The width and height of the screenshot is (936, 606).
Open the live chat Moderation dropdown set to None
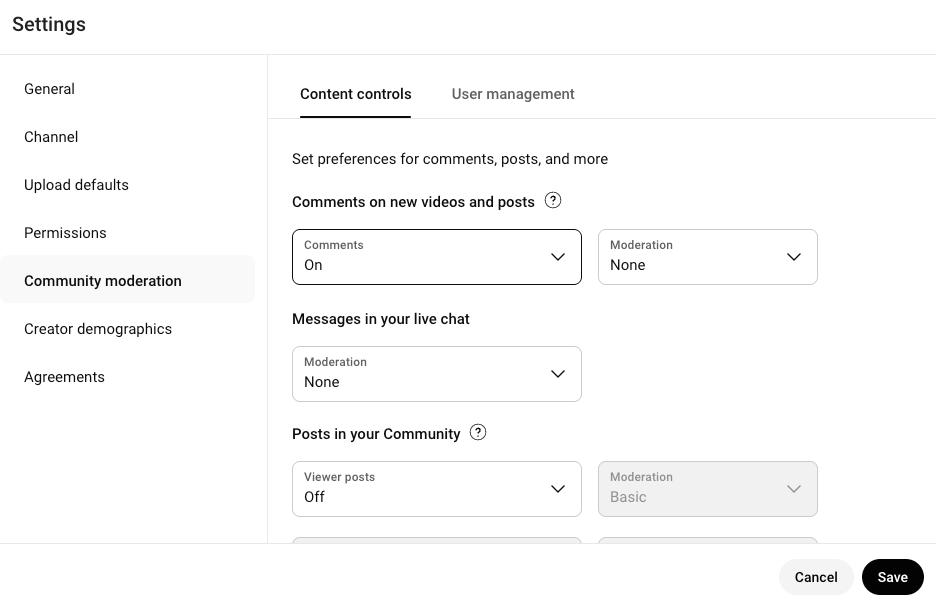click(x=437, y=373)
